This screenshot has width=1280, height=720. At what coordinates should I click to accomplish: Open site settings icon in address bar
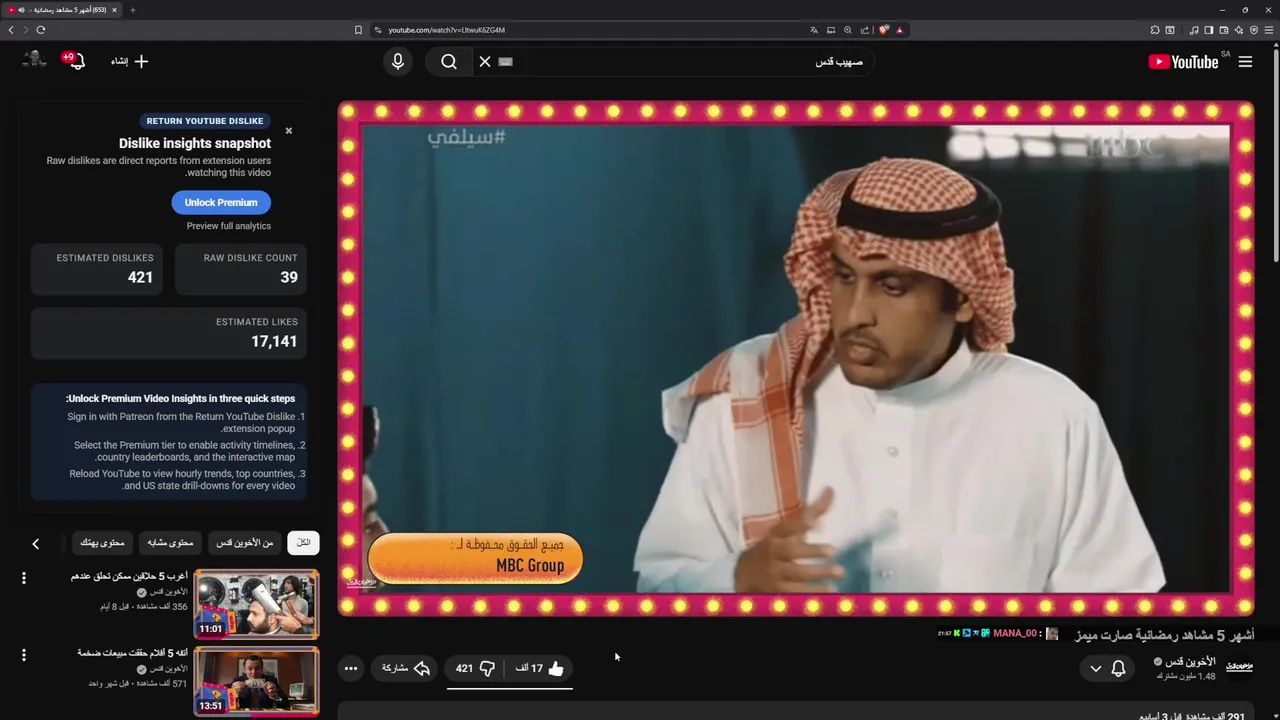378,30
